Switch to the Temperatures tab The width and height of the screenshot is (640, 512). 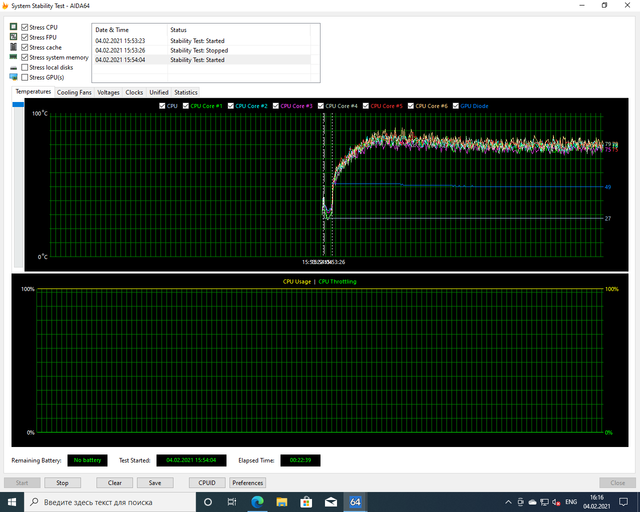pos(33,92)
